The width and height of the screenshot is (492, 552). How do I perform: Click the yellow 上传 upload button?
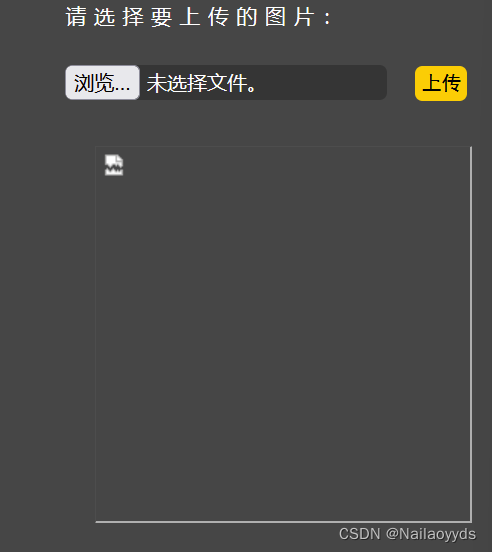click(441, 83)
